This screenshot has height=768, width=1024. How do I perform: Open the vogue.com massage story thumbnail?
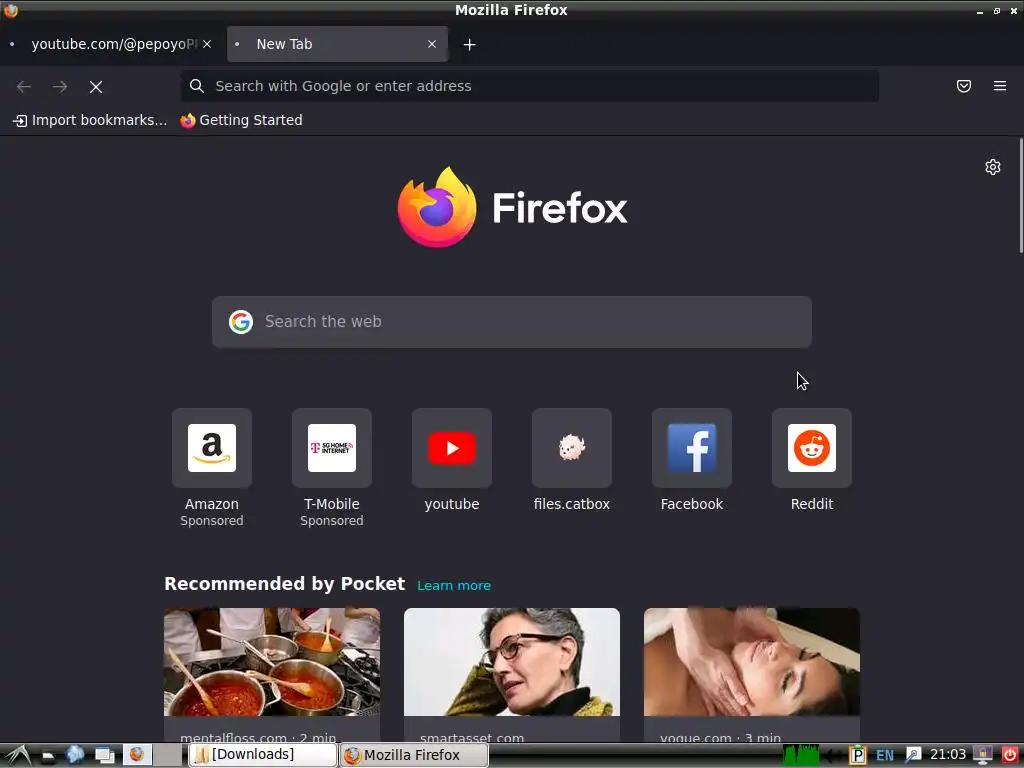(x=752, y=662)
